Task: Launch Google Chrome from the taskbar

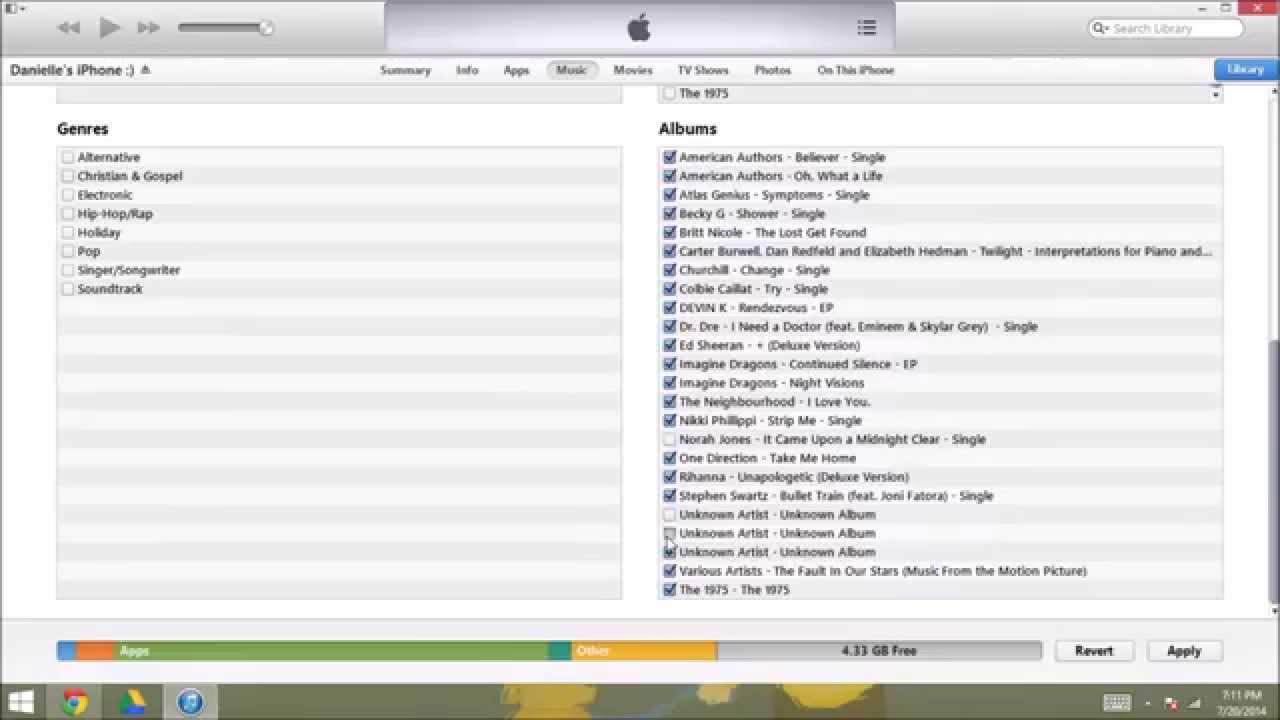Action: (75, 702)
